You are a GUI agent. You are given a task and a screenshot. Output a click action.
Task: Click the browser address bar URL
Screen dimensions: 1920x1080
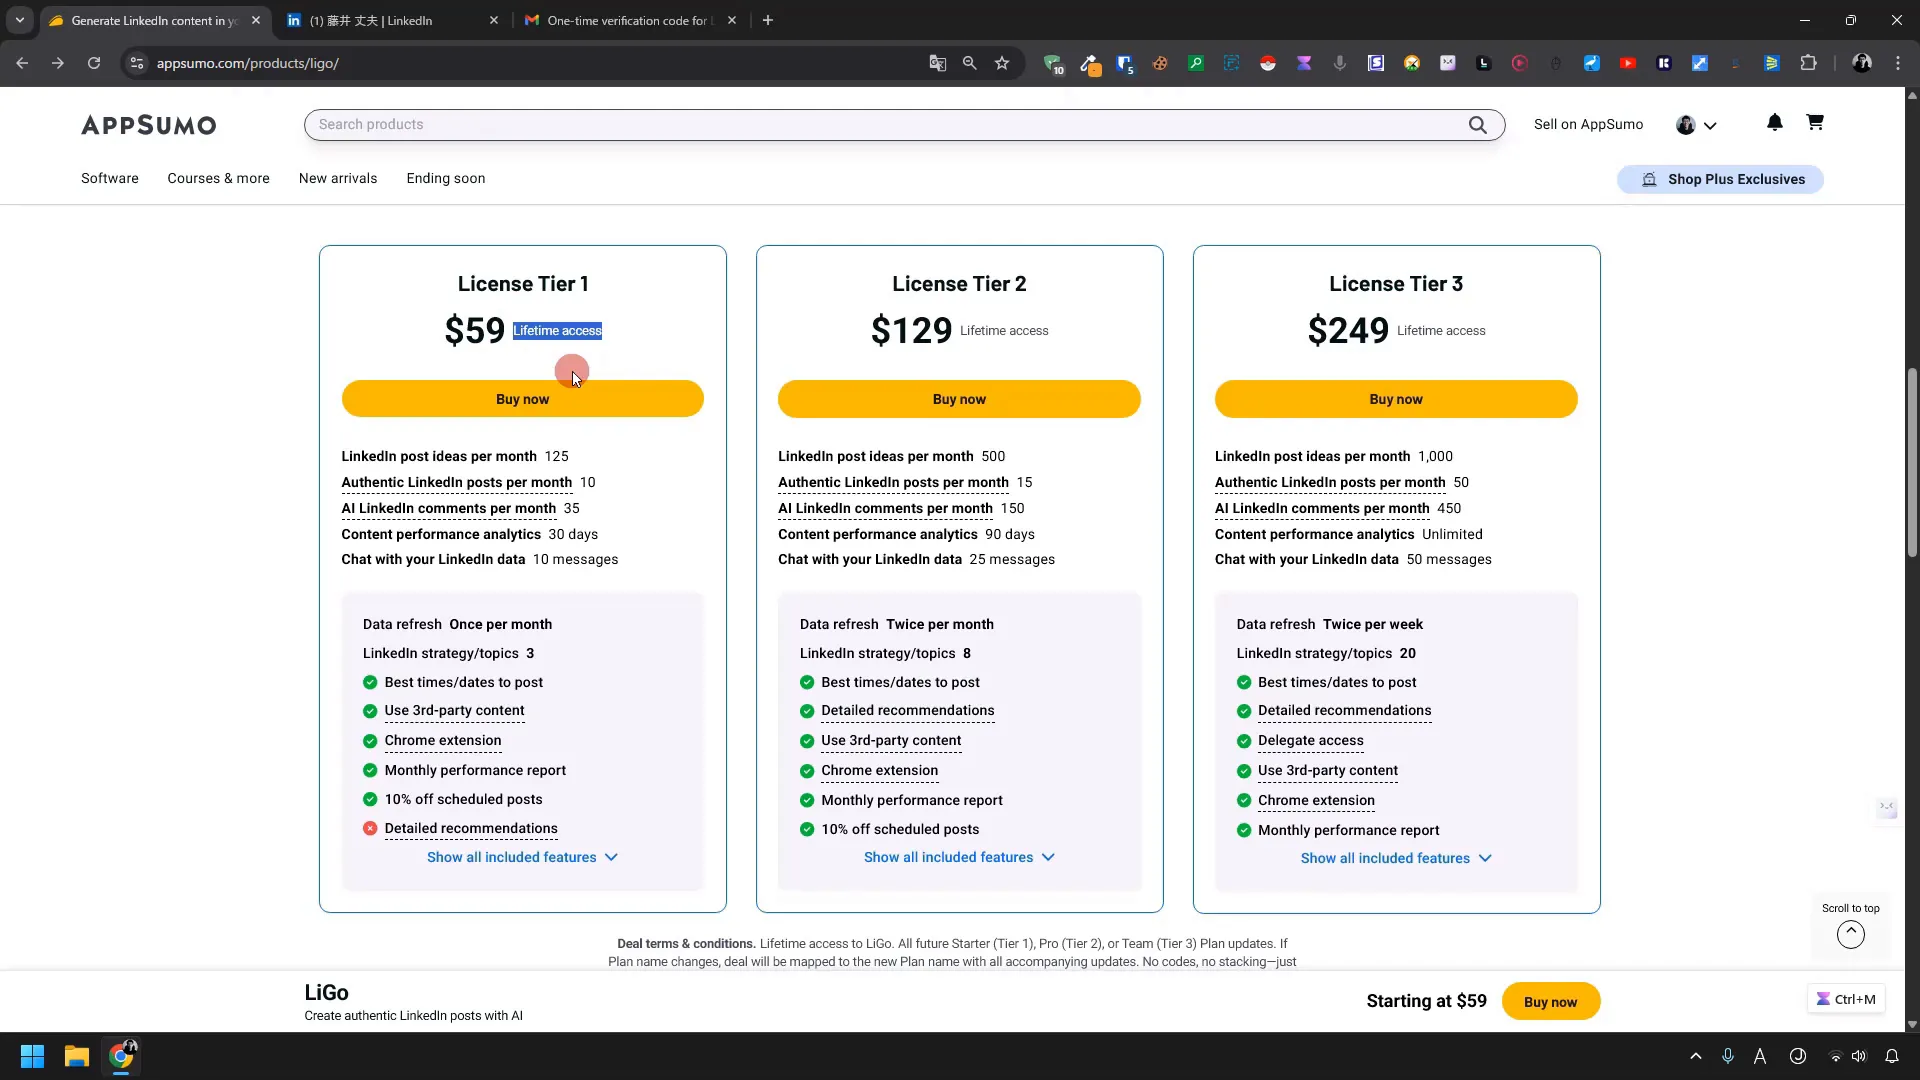pyautogui.click(x=248, y=63)
